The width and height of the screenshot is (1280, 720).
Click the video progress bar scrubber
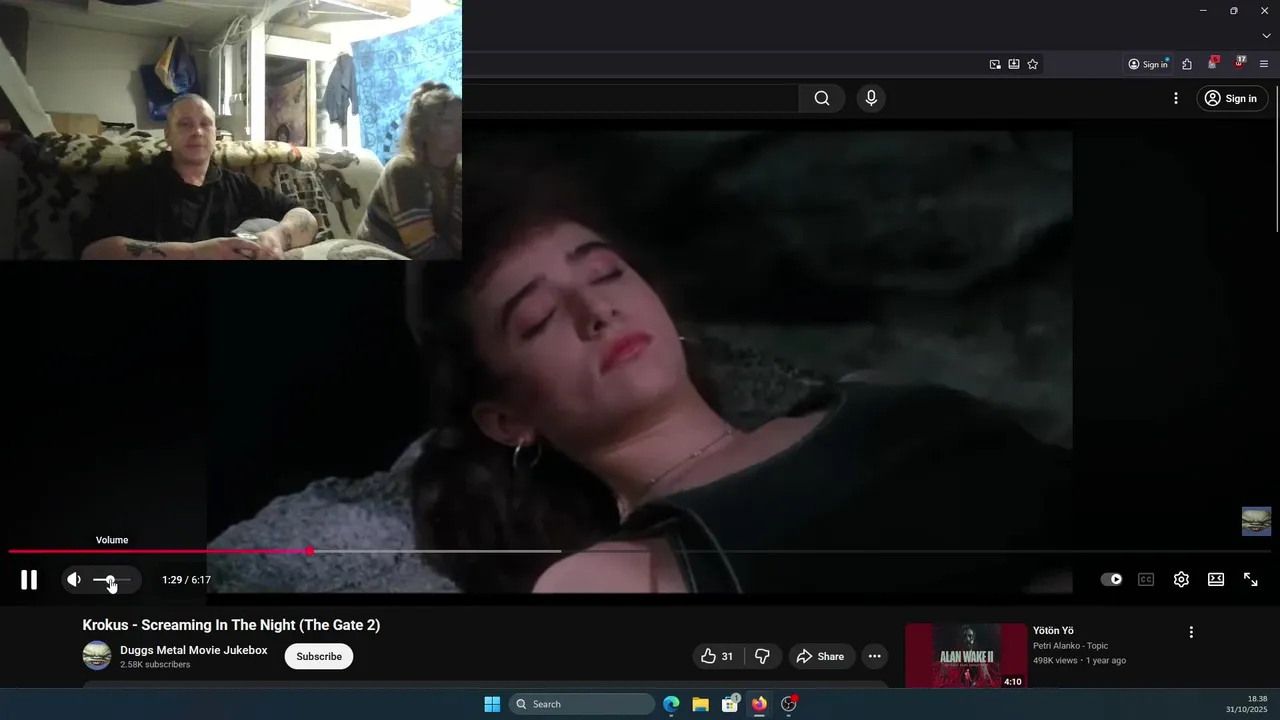pos(310,551)
